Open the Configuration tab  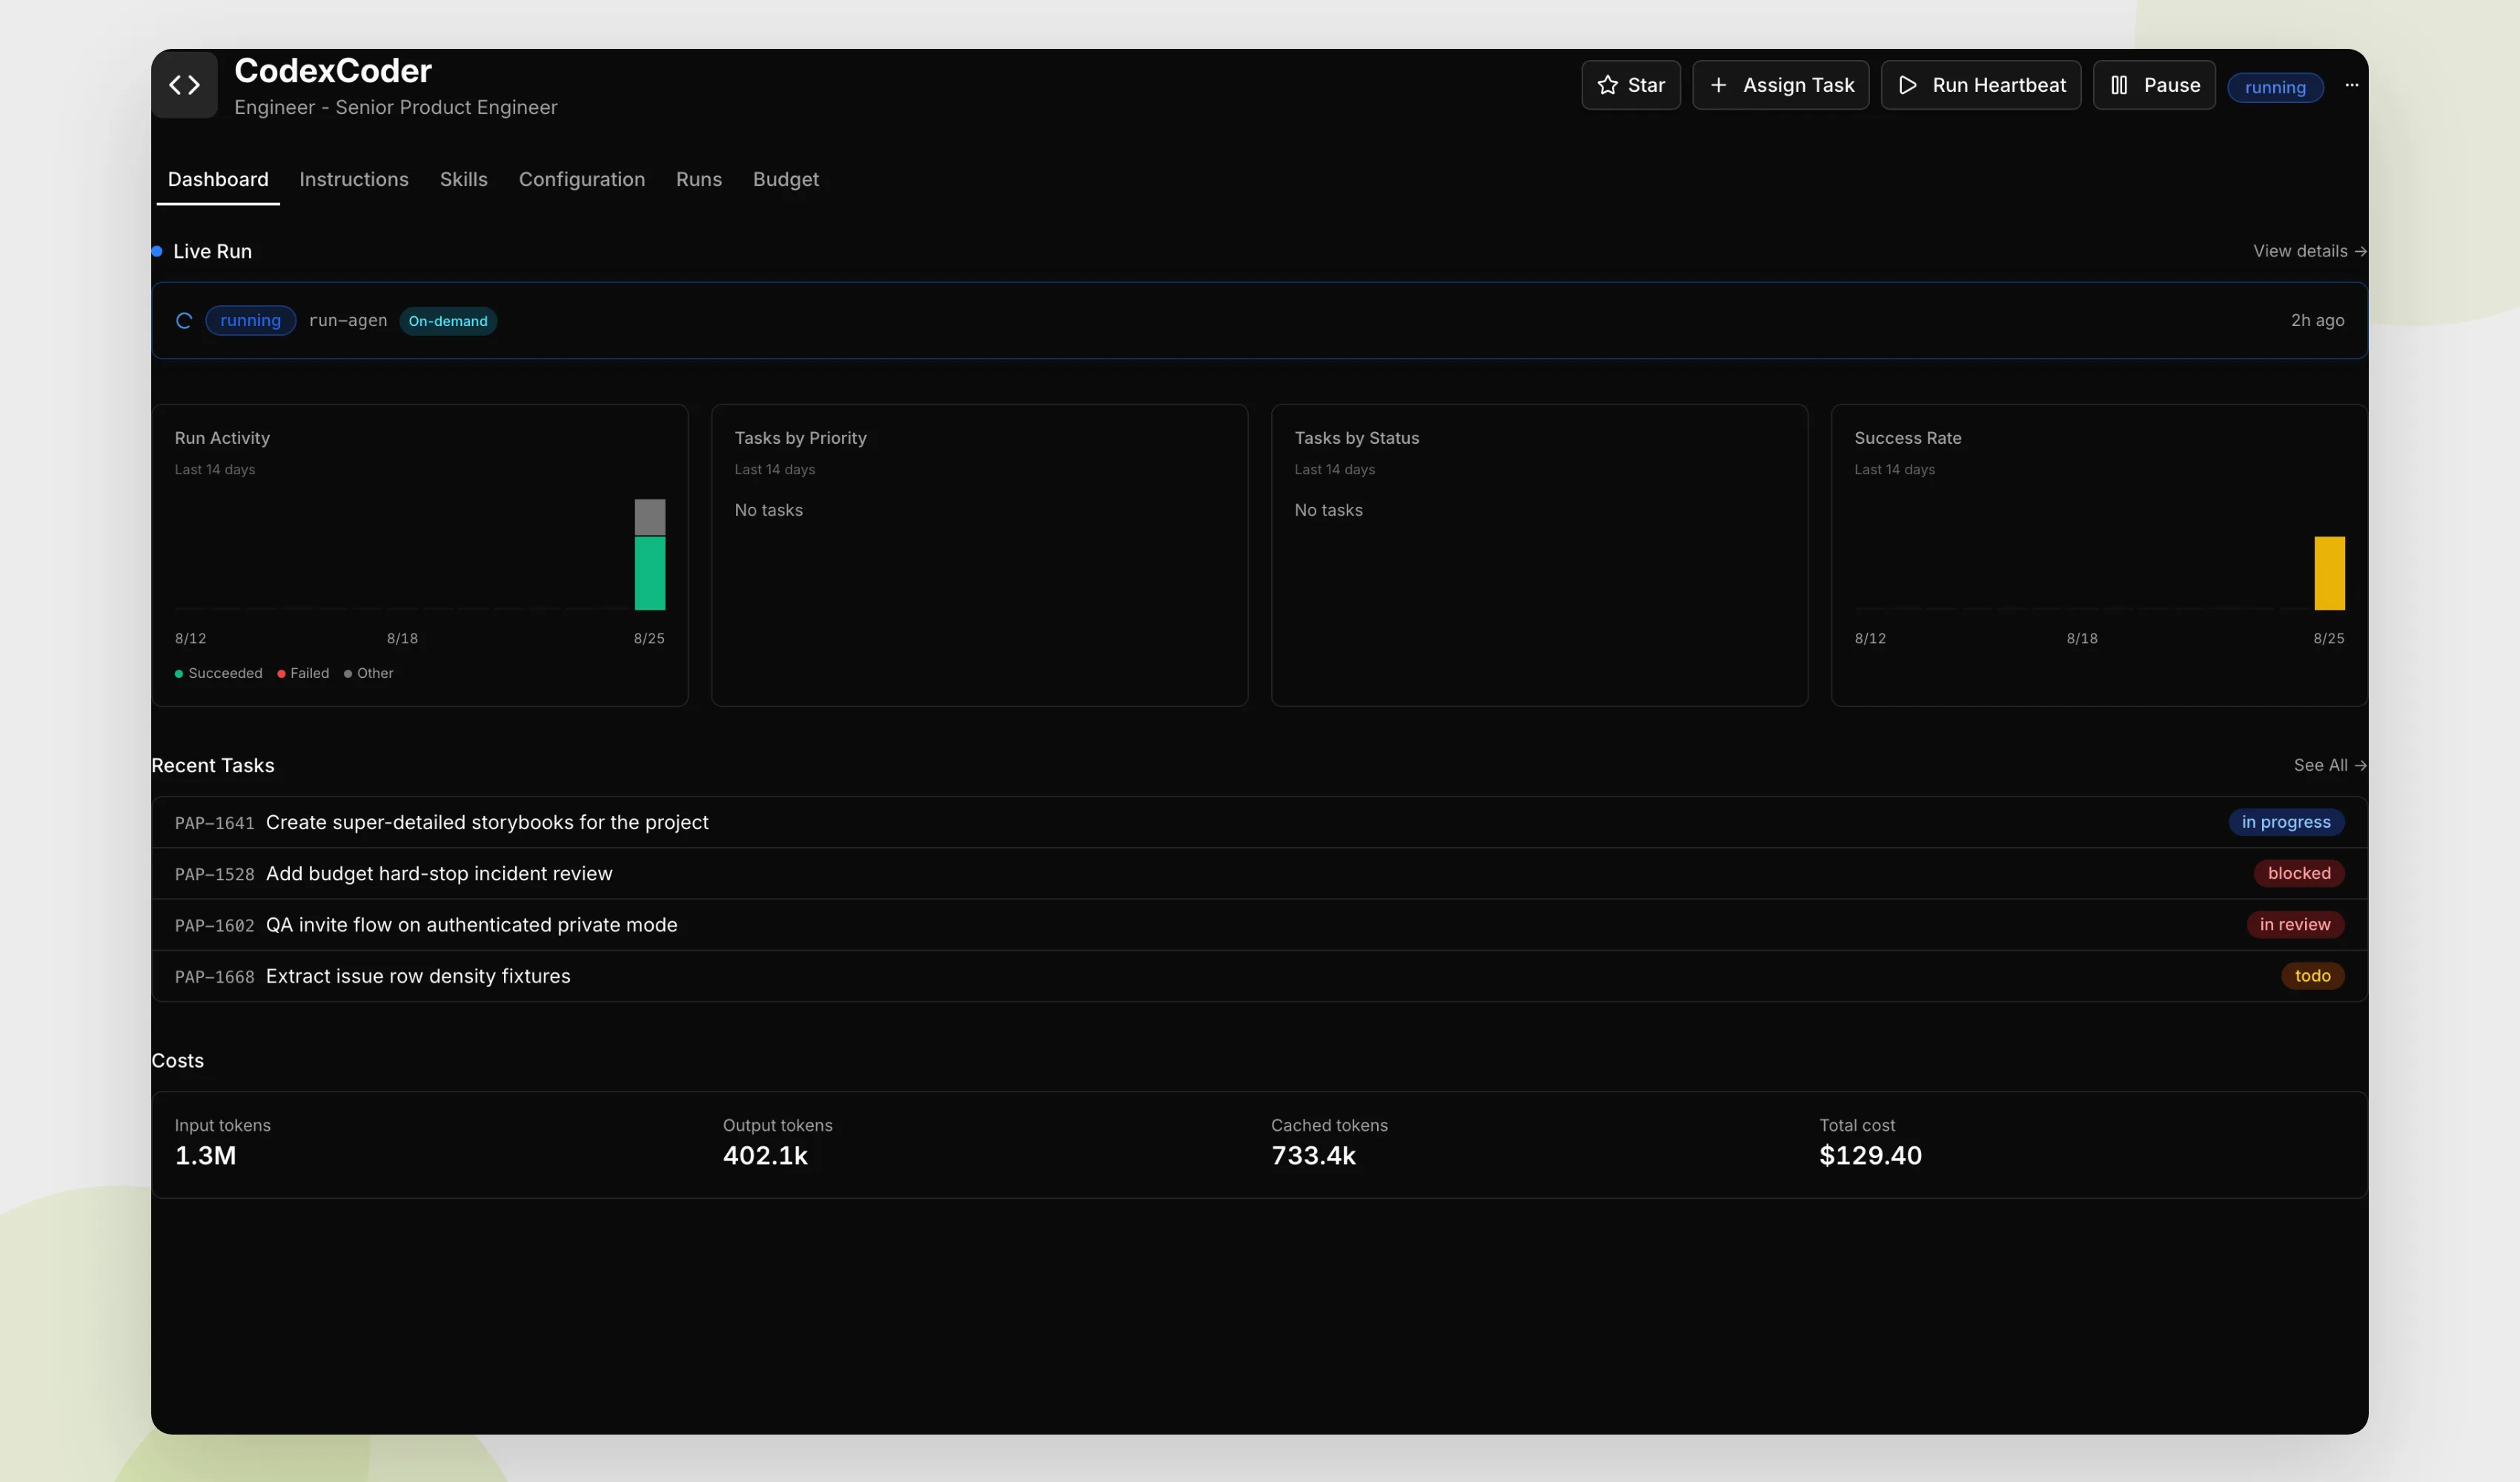582,179
